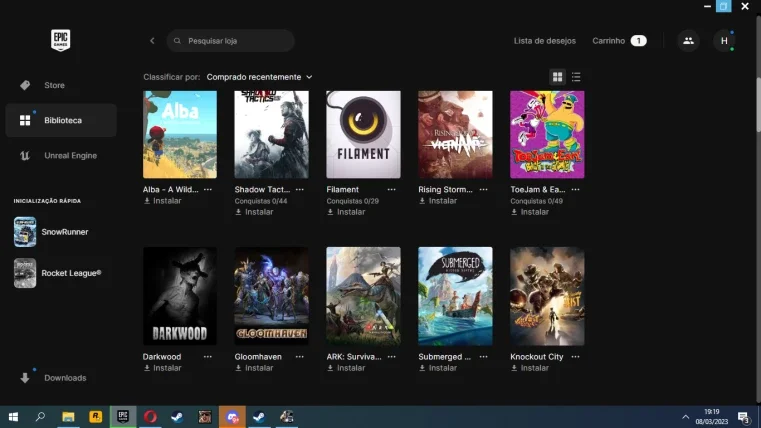Open options menu for ARK: Survival

click(392, 357)
